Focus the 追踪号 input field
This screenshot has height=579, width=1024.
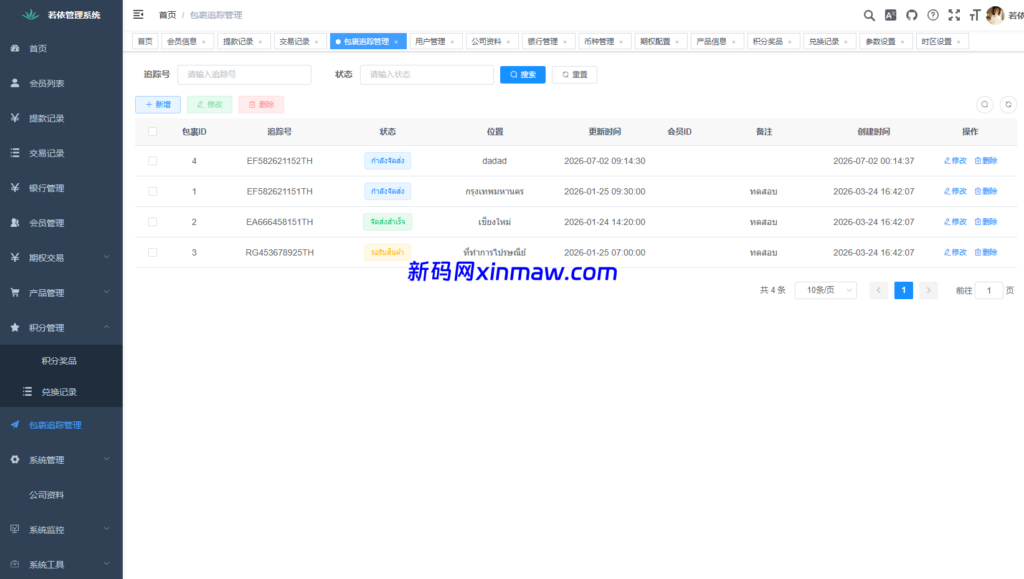coord(244,74)
